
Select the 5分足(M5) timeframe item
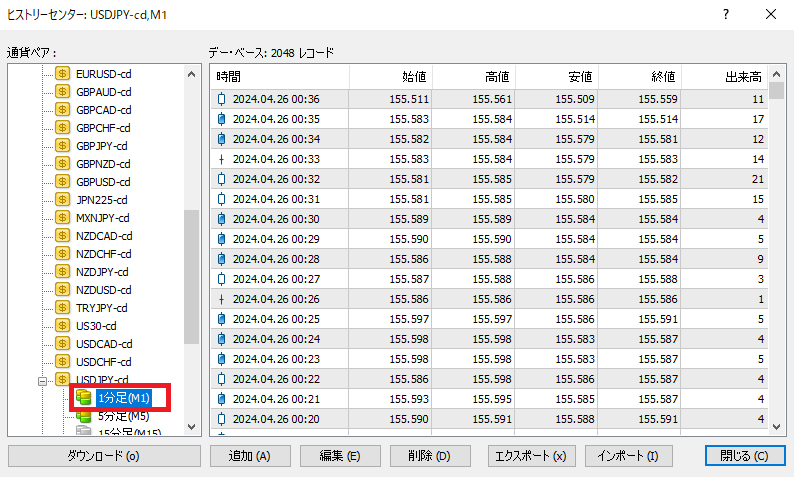124,416
